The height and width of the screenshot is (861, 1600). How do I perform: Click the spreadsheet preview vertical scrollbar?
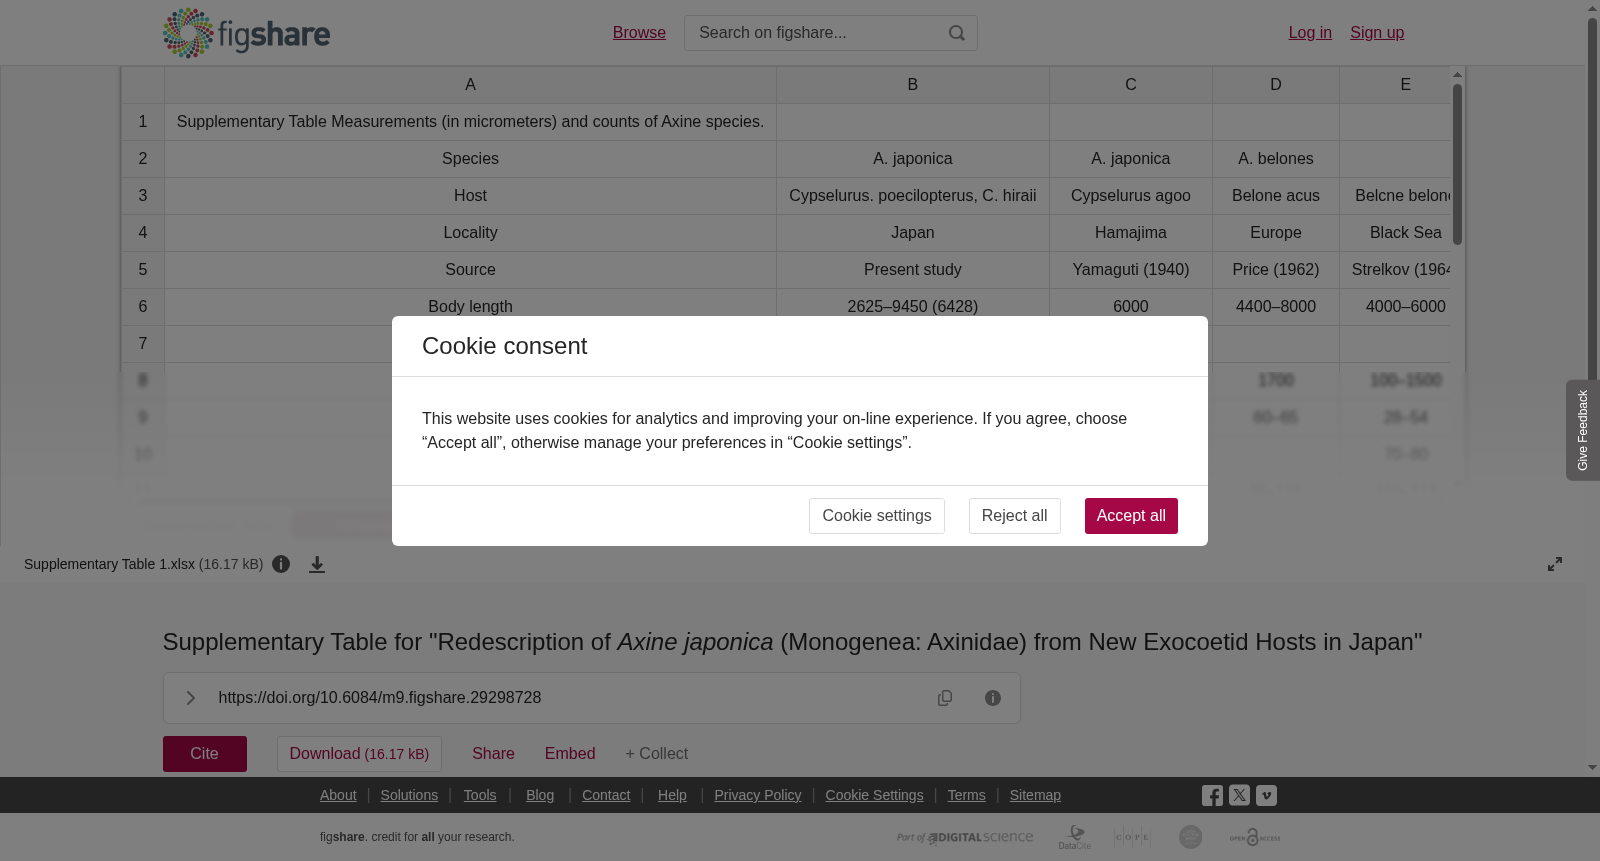[1458, 164]
